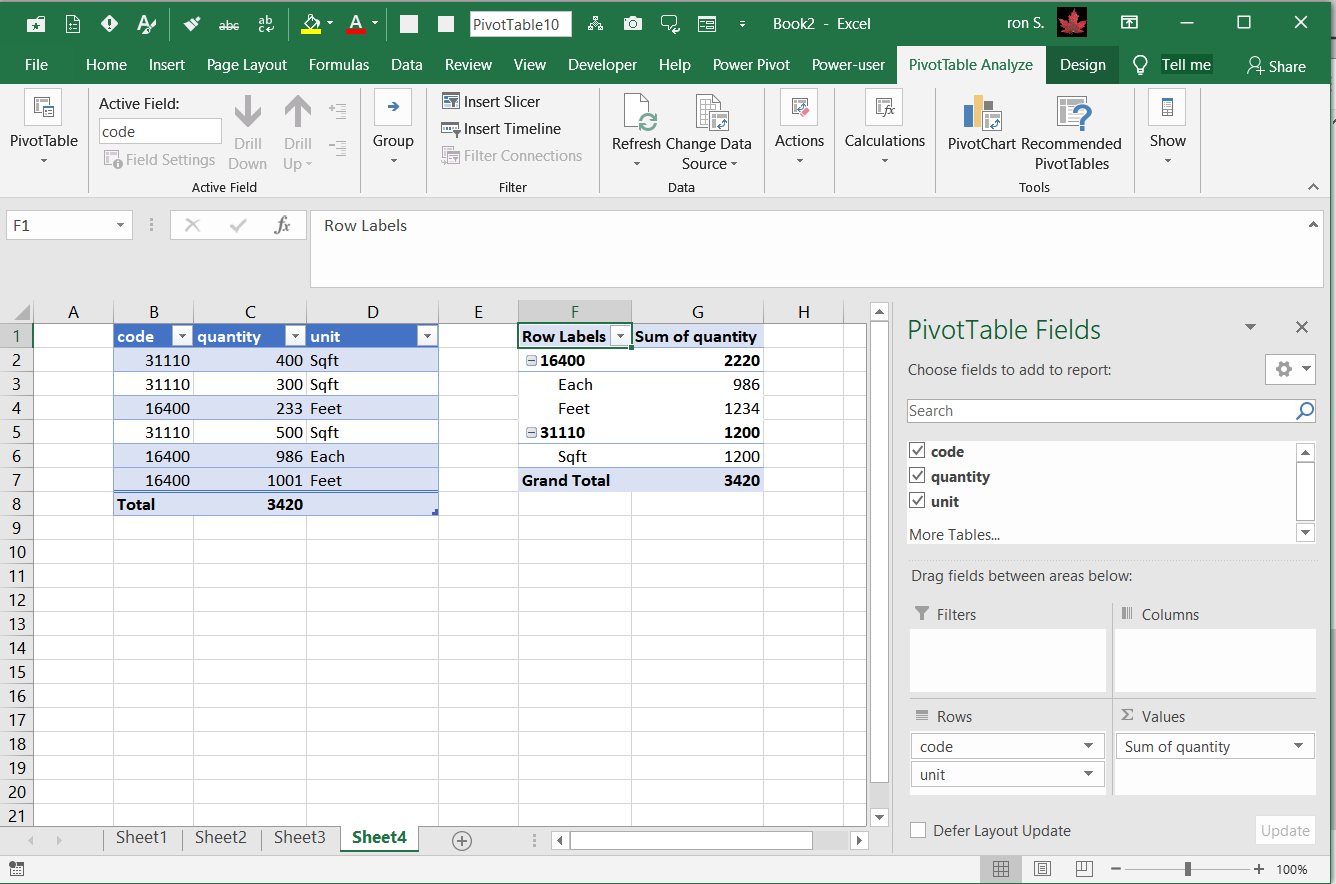Click the font color A icon
The image size is (1336, 884).
click(356, 23)
